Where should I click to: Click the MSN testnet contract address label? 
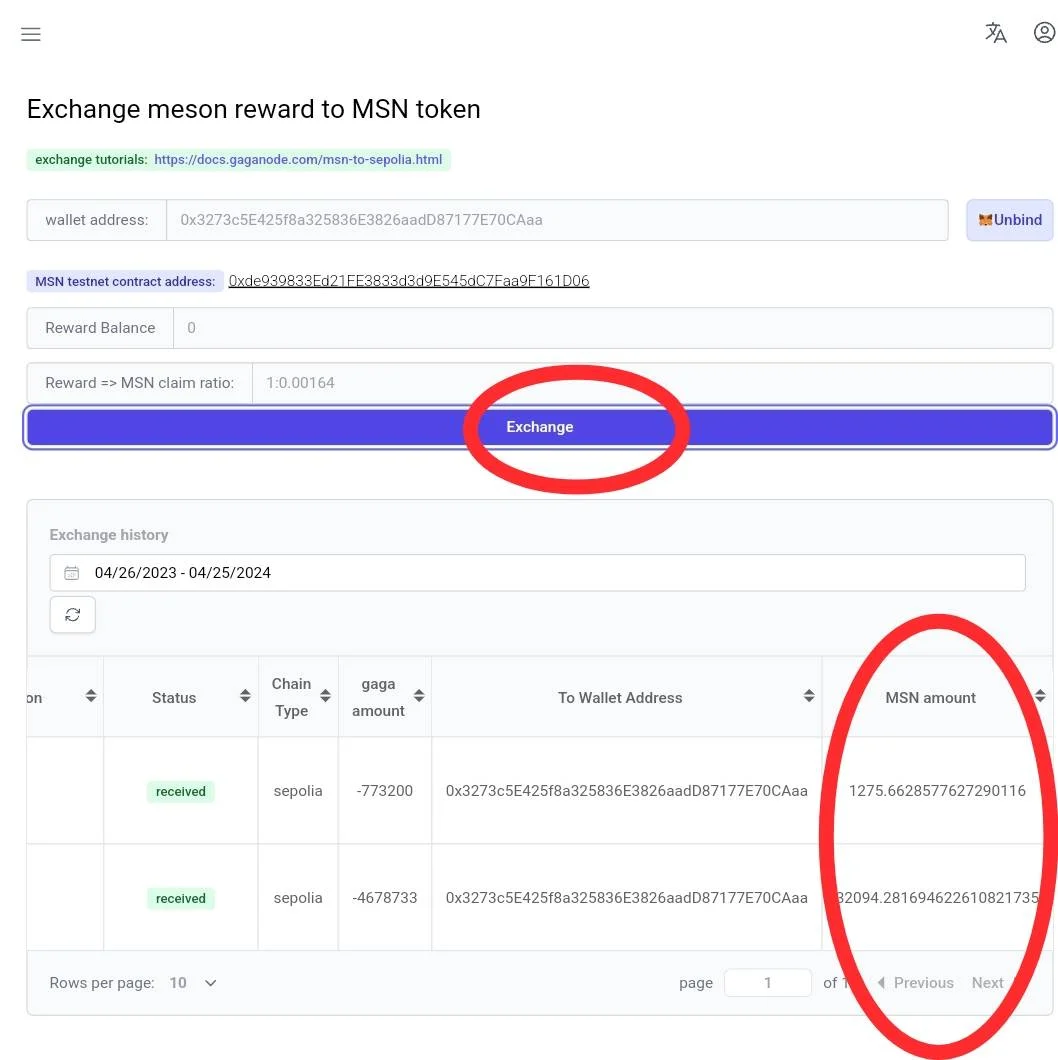[x=125, y=281]
